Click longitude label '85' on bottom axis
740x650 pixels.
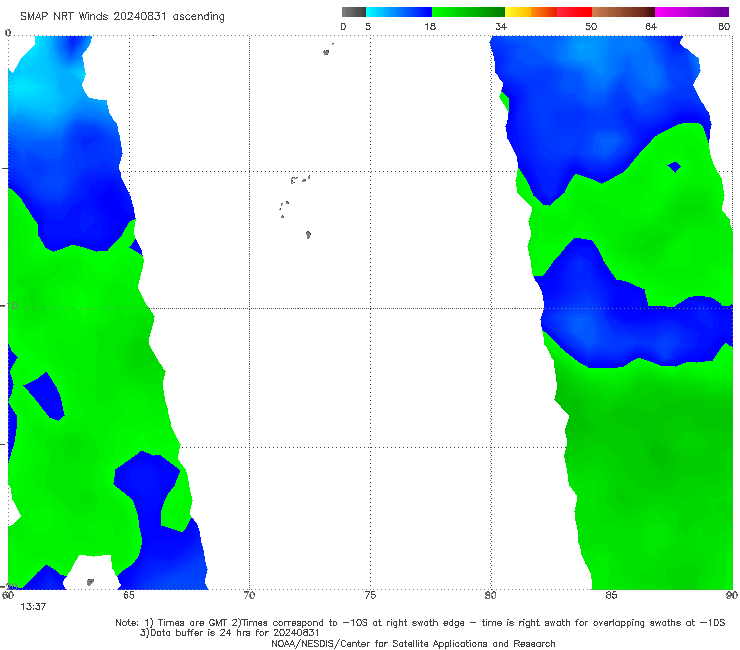tap(611, 595)
